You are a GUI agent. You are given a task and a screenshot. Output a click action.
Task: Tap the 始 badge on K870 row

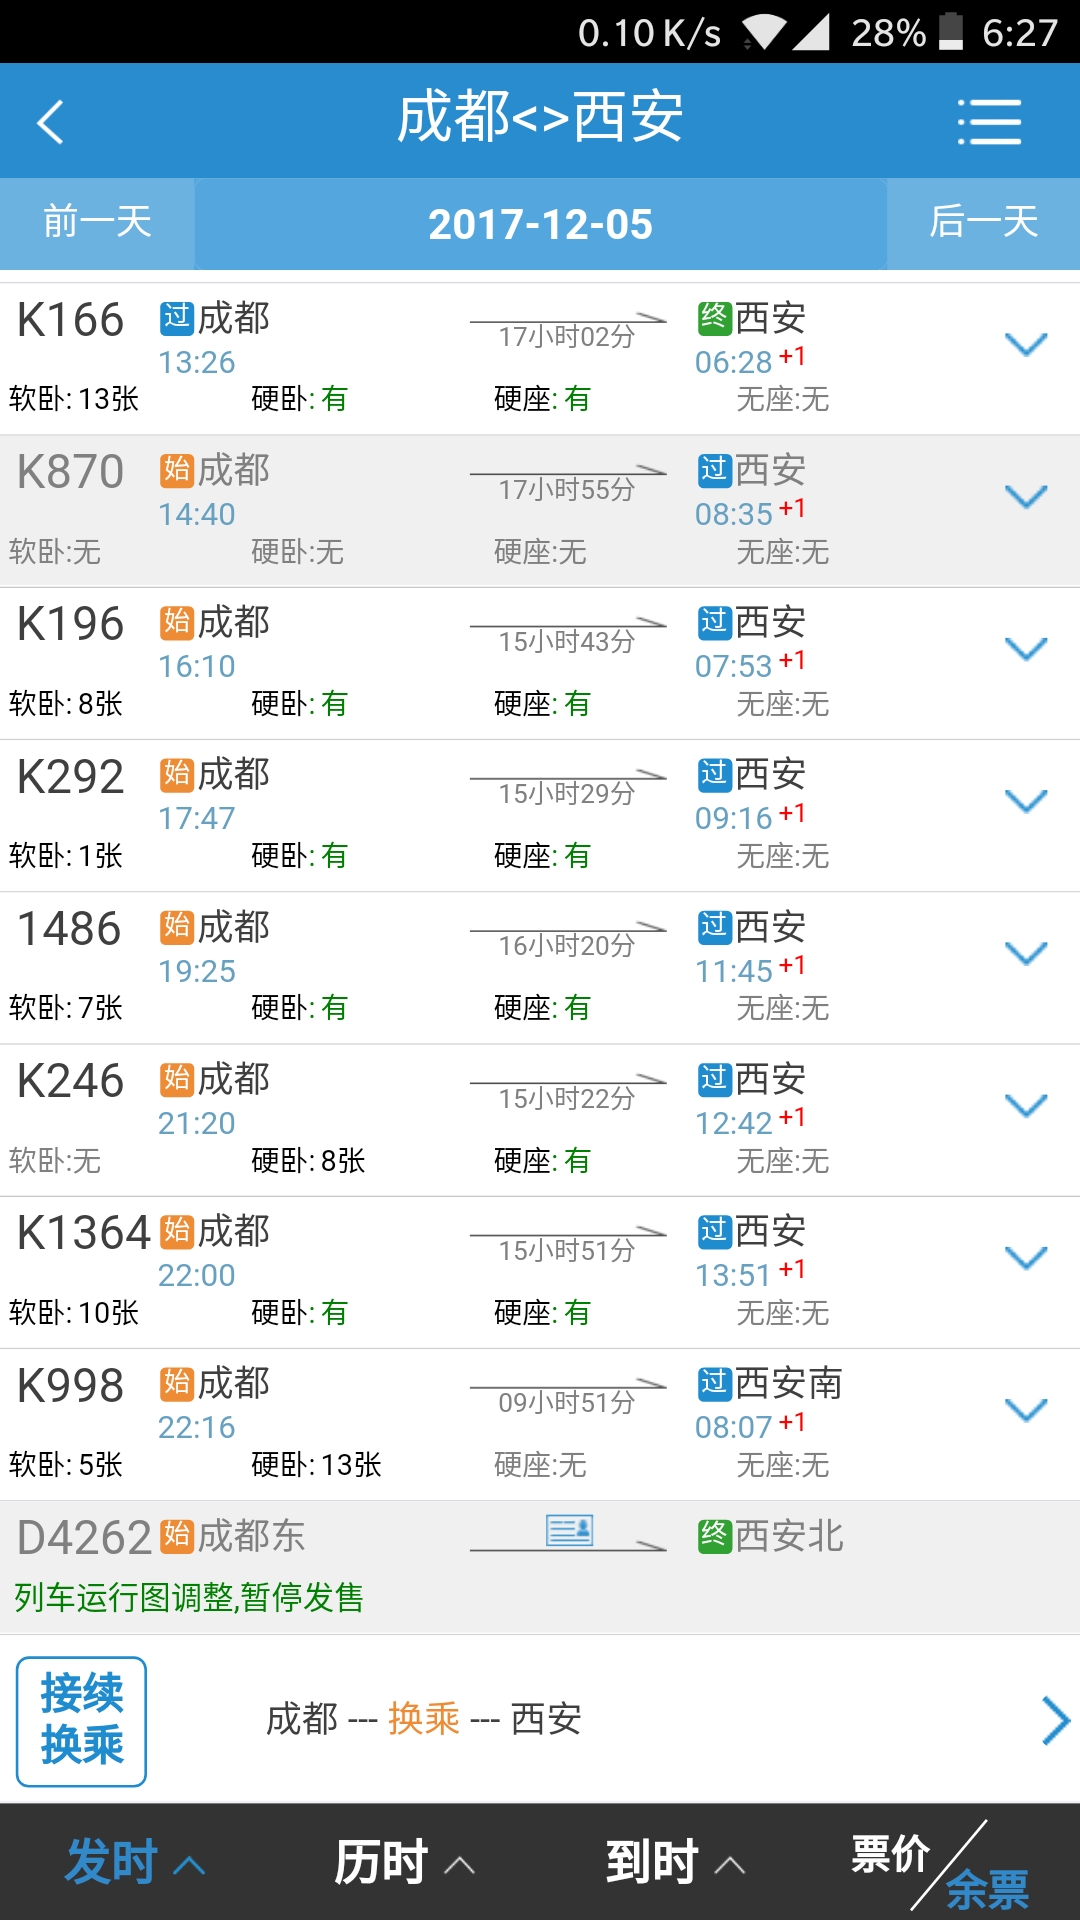pyautogui.click(x=177, y=470)
